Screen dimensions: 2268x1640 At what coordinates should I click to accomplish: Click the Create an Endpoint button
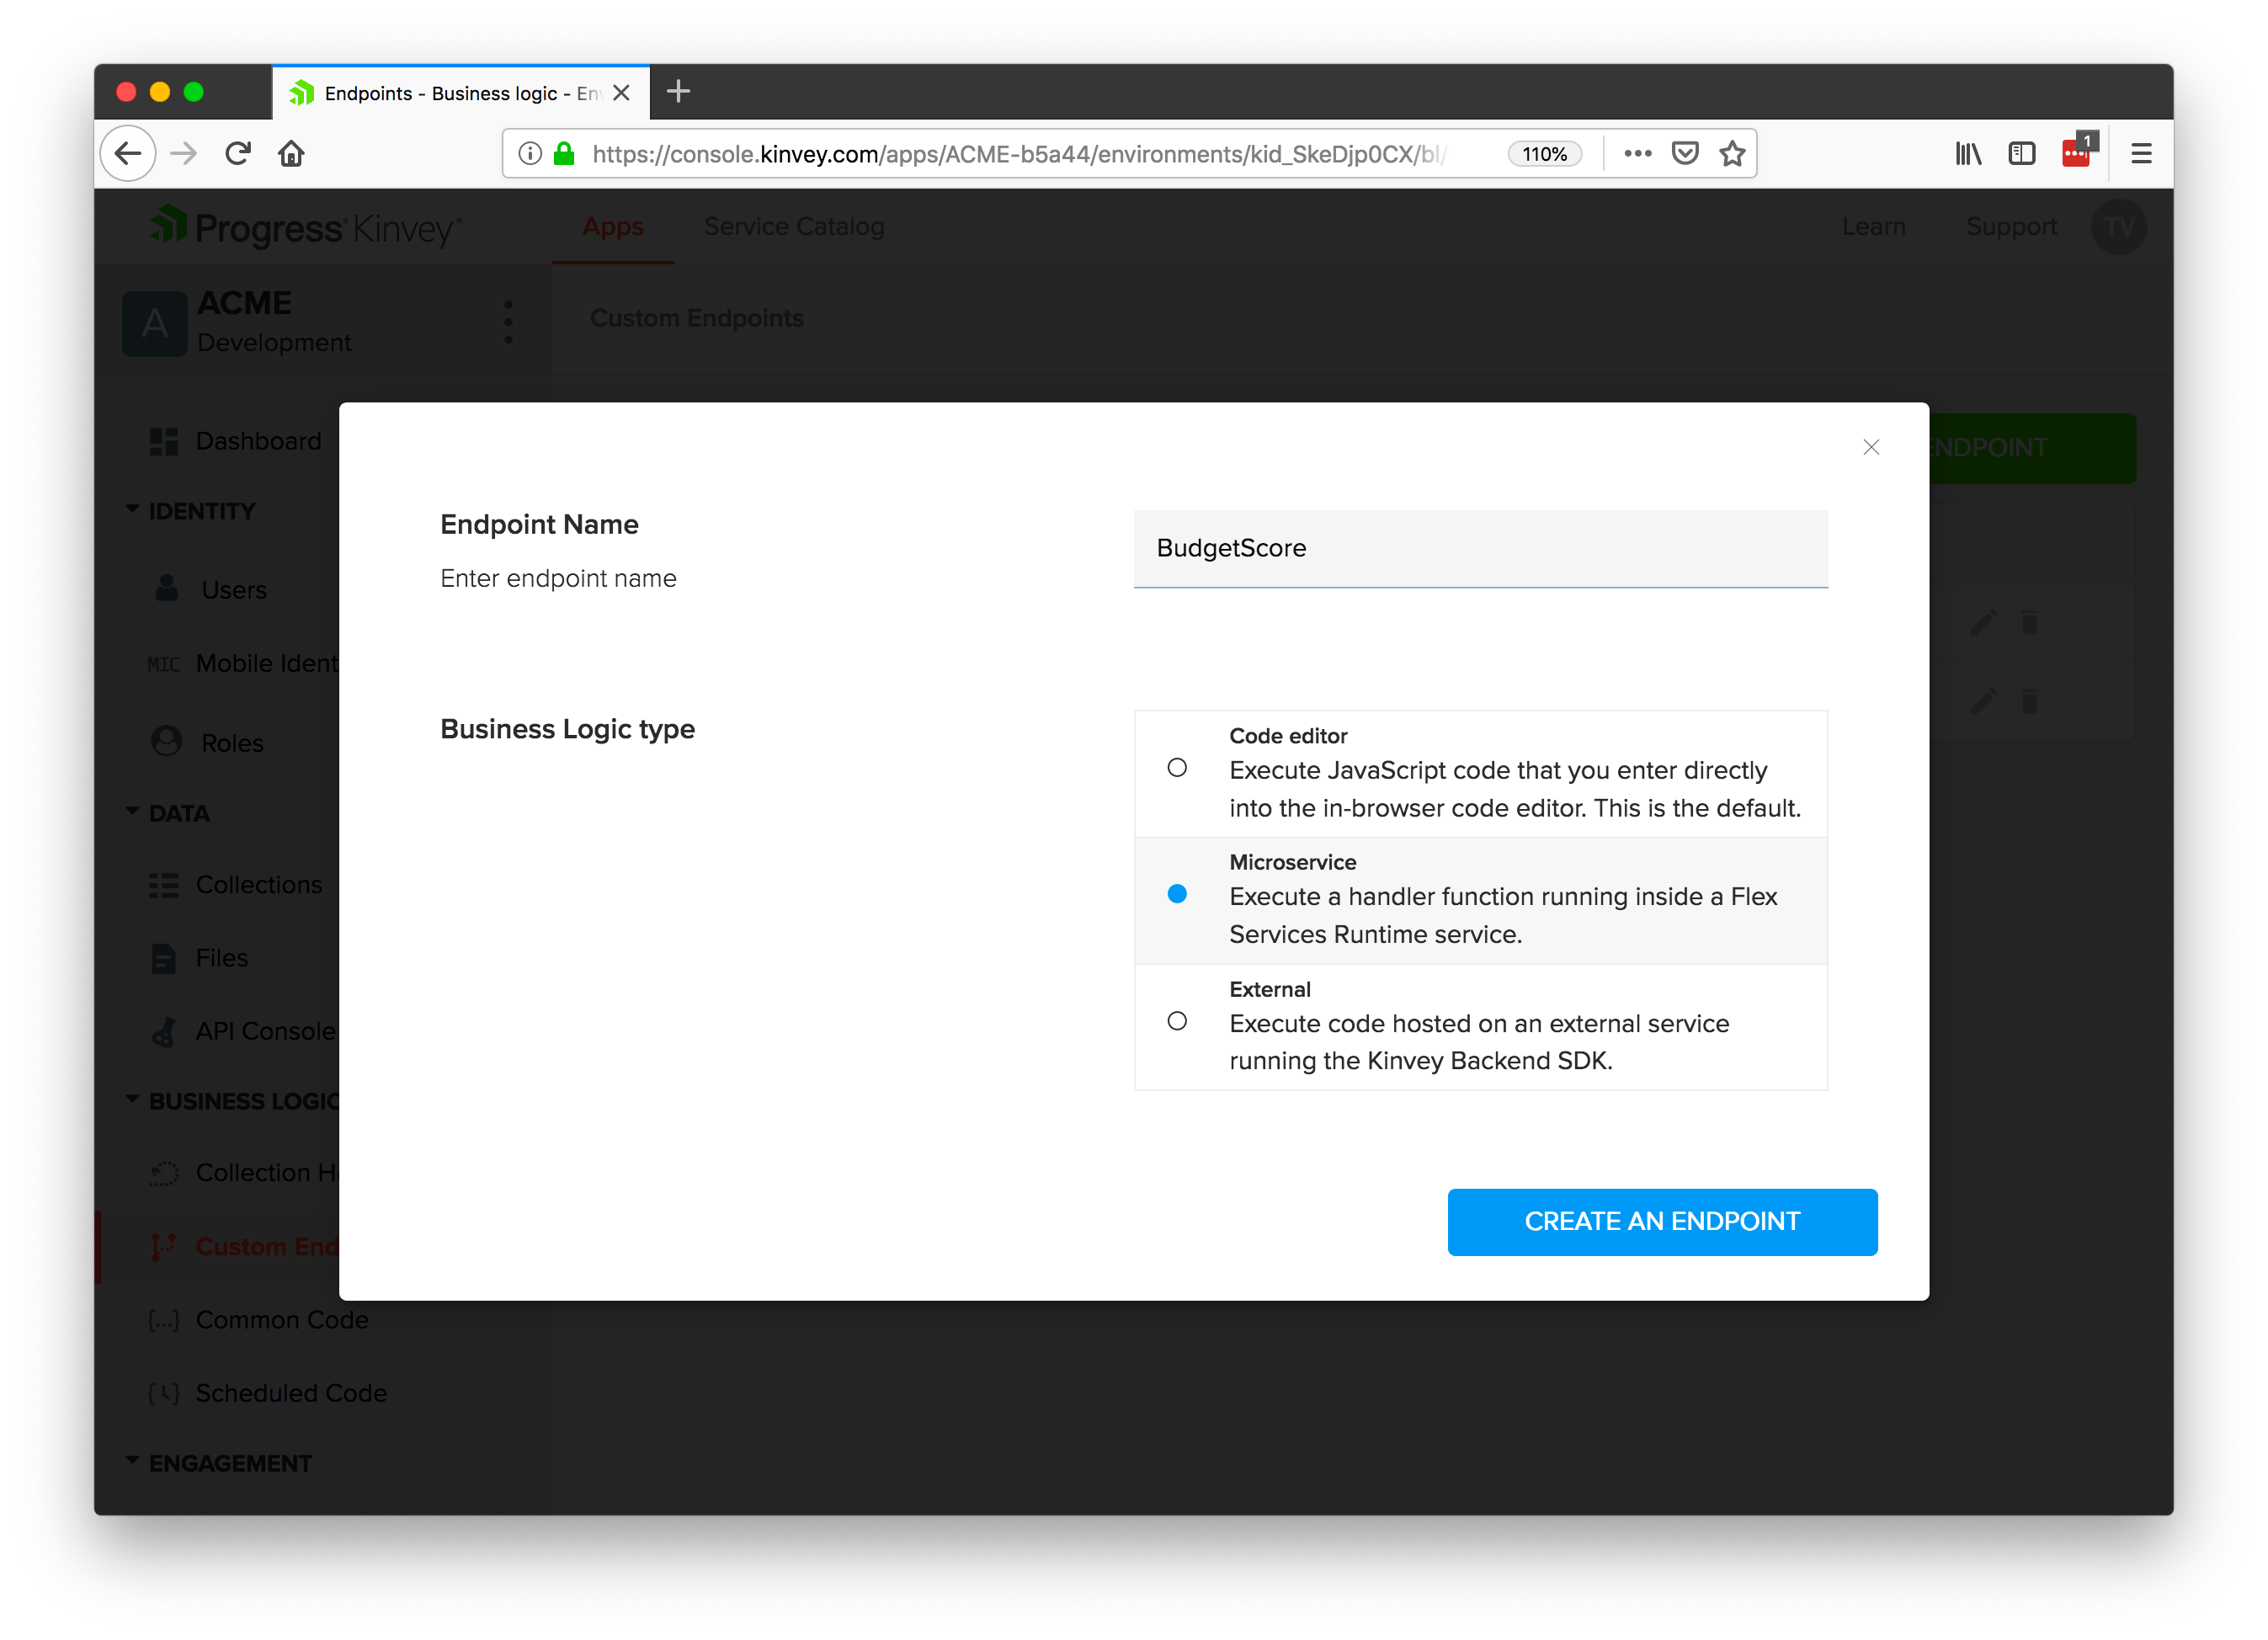click(x=1661, y=1221)
